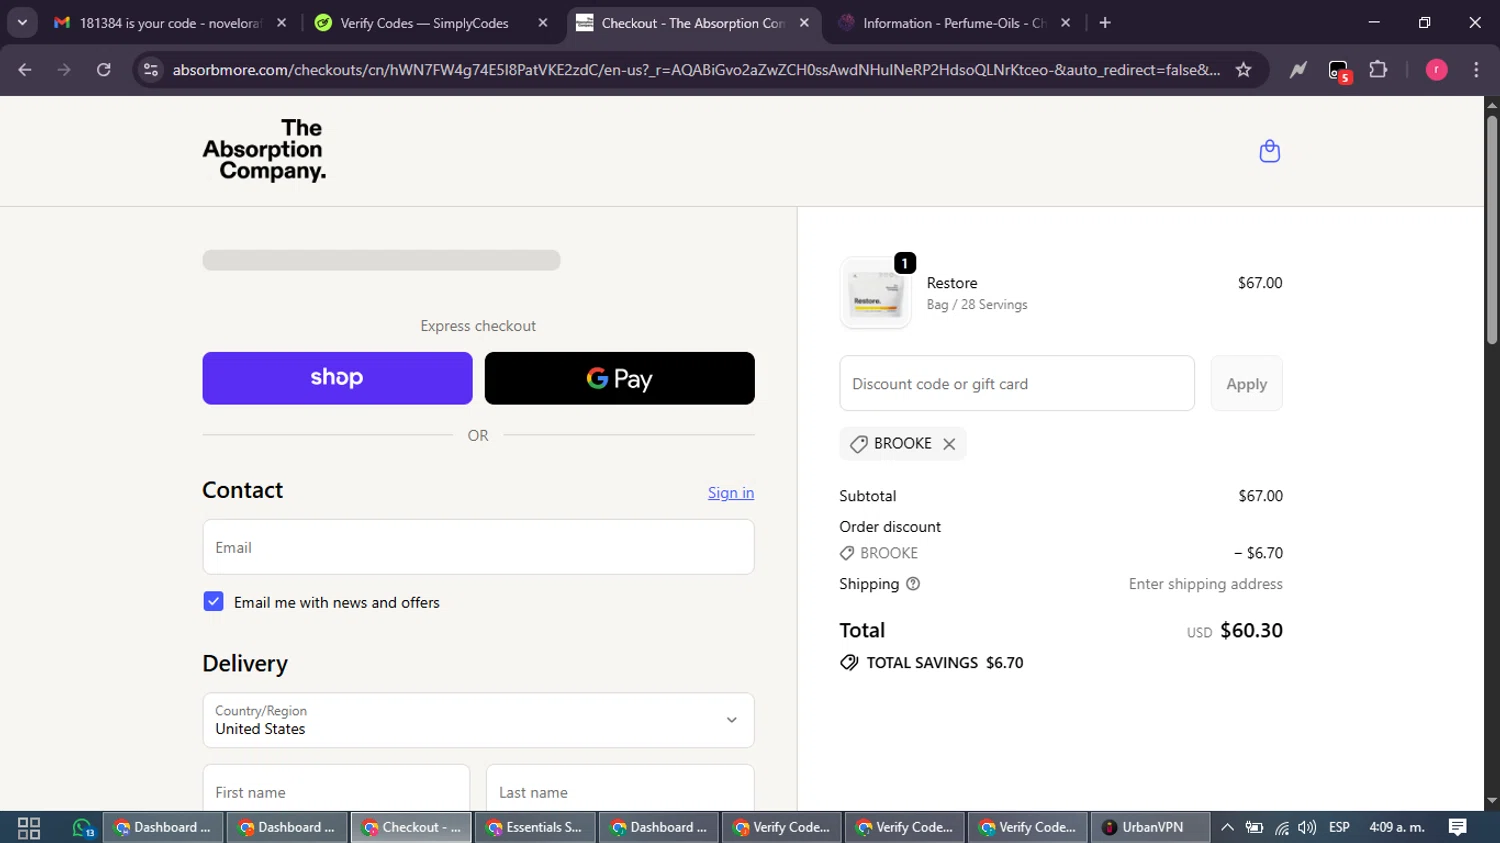Click The Absorption Company logo
This screenshot has height=843, width=1500.
click(x=264, y=151)
